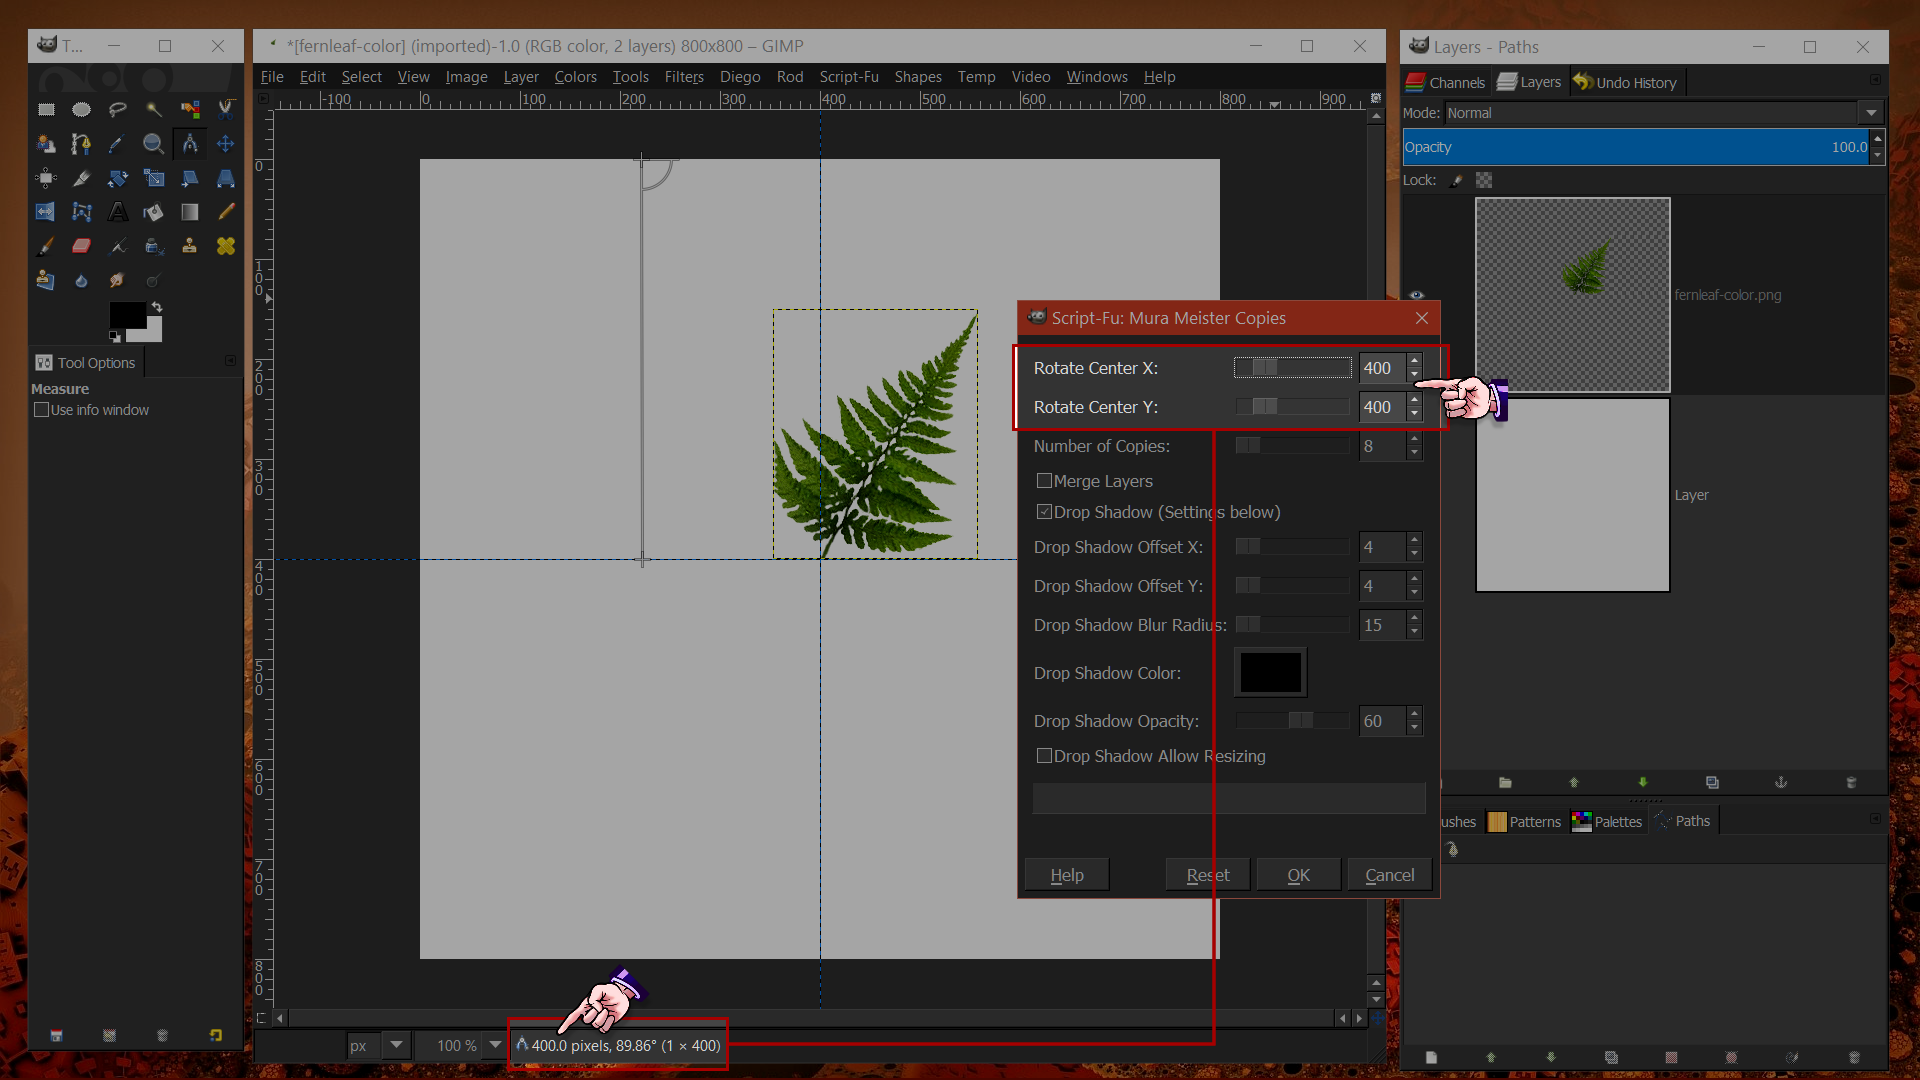Choose the Pencil tool
The width and height of the screenshot is (1920, 1080).
pyautogui.click(x=226, y=212)
